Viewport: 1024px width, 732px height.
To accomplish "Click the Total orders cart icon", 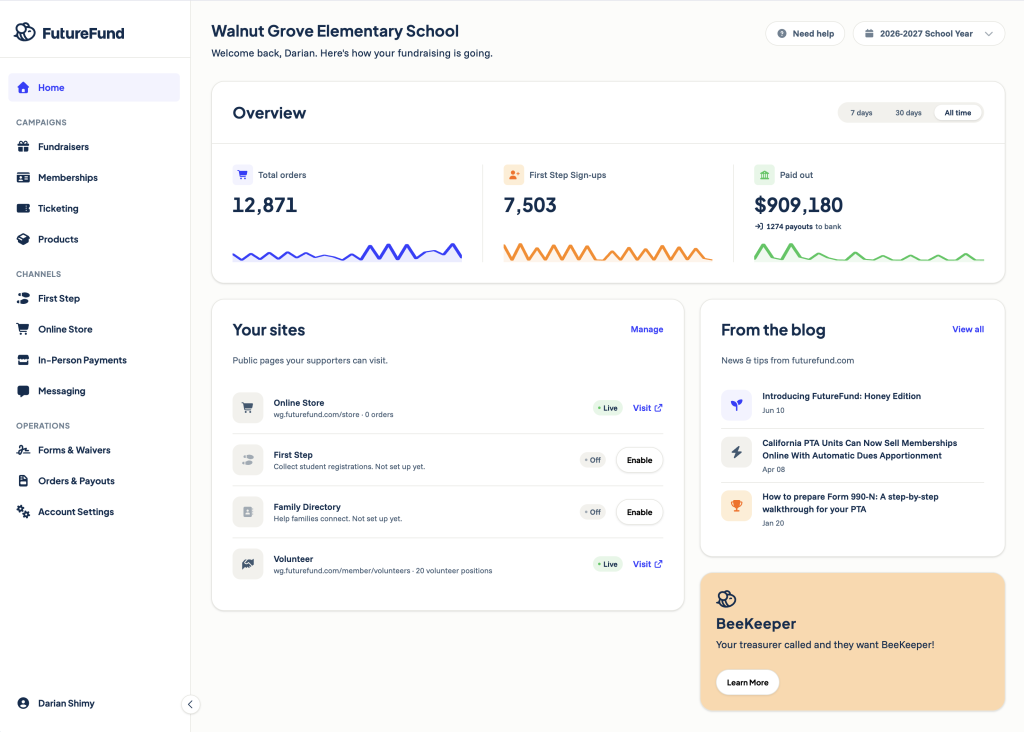I will (242, 175).
